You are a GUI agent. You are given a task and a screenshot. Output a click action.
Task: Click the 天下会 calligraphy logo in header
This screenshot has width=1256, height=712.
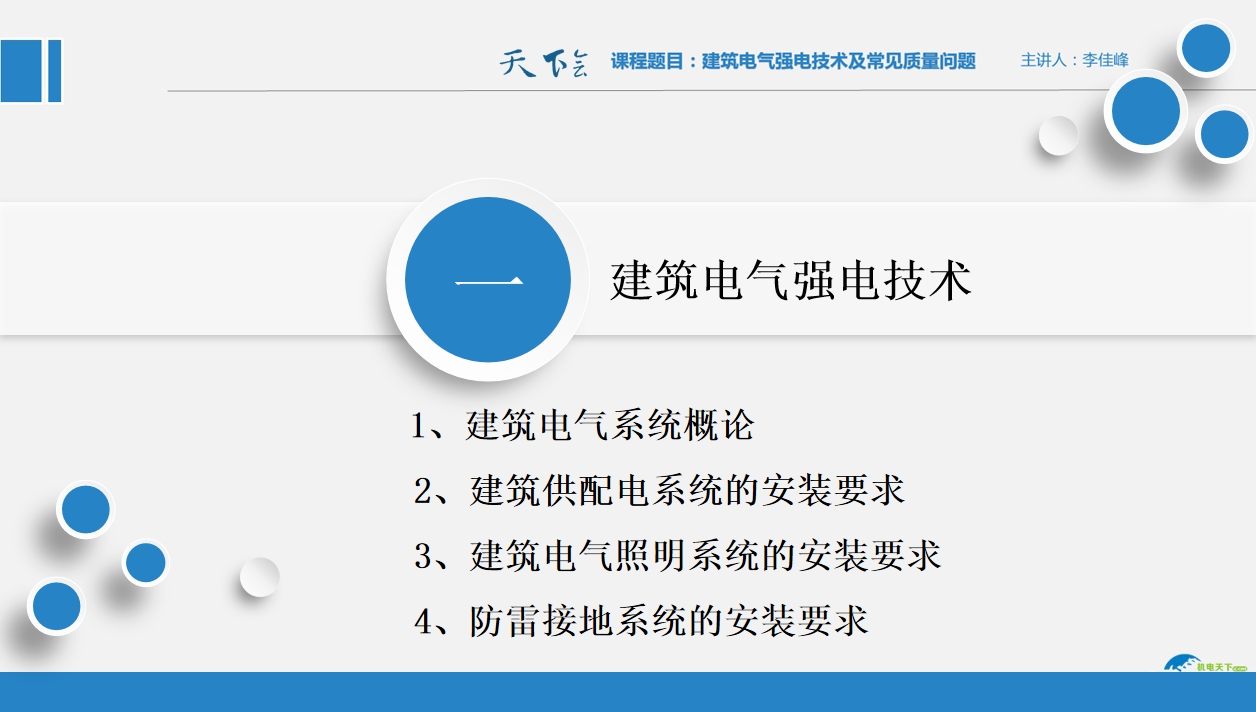point(543,62)
